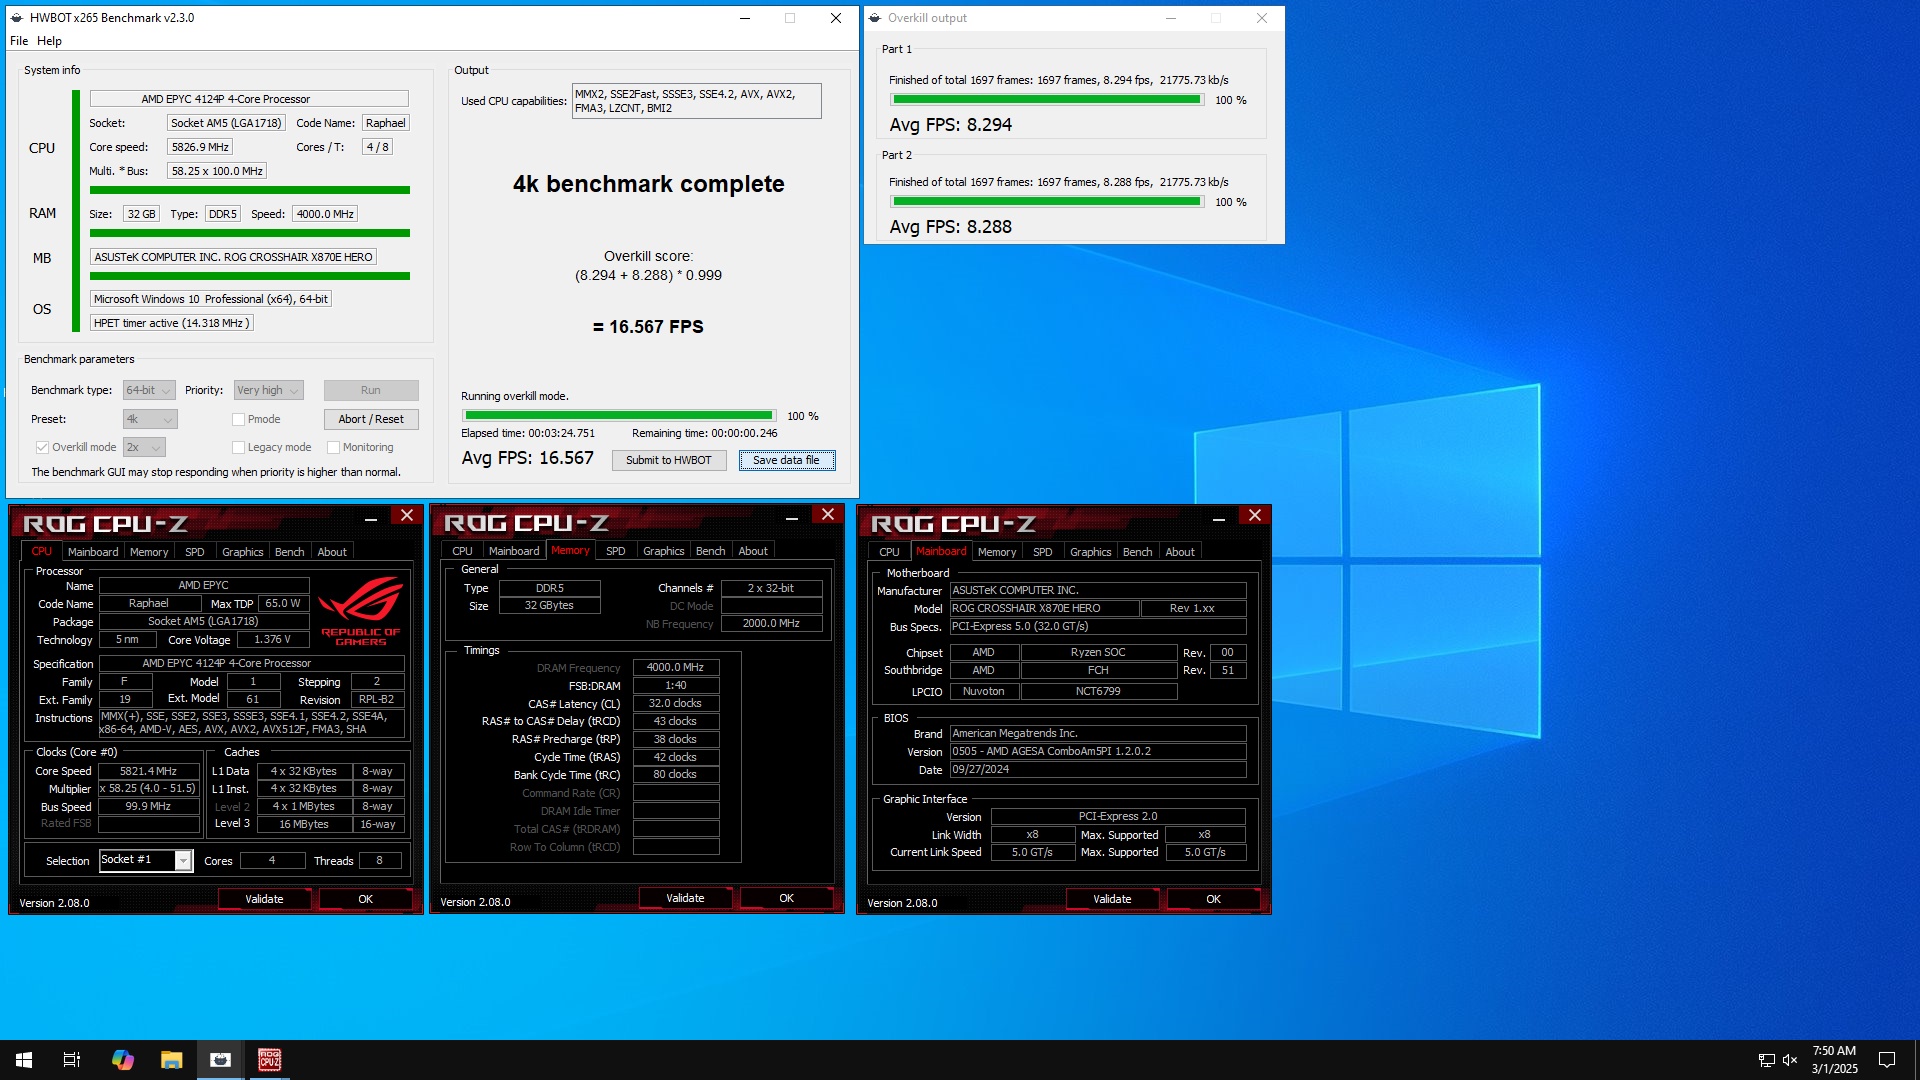Click the BIOS Date 09/27/2024 field

(1098, 769)
